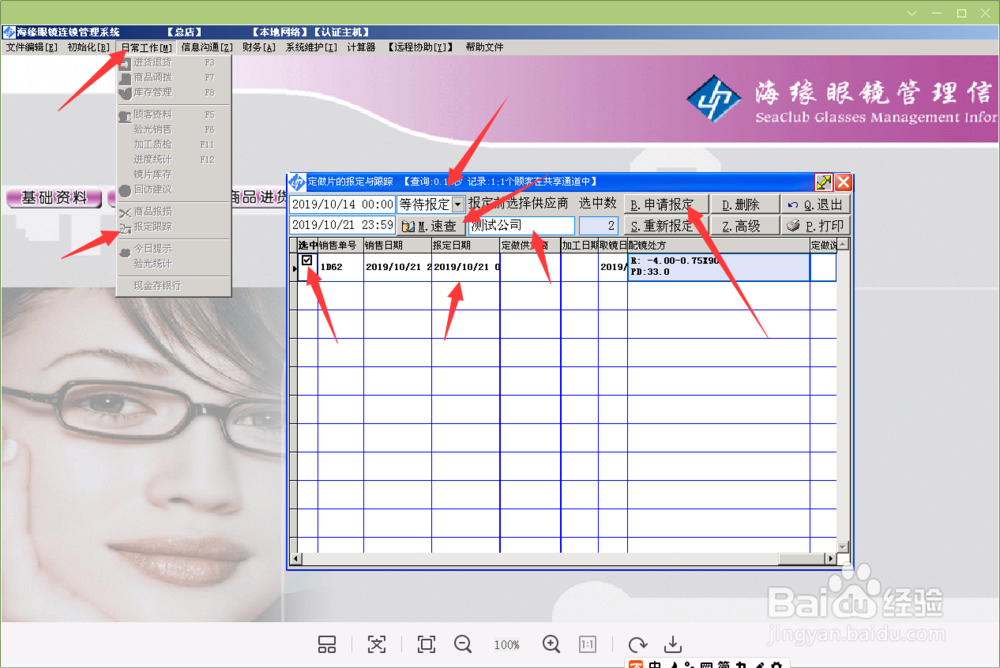The image size is (1000, 668).
Task: Choose 镜片库存 in the dropdown menu
Action: pos(173,174)
